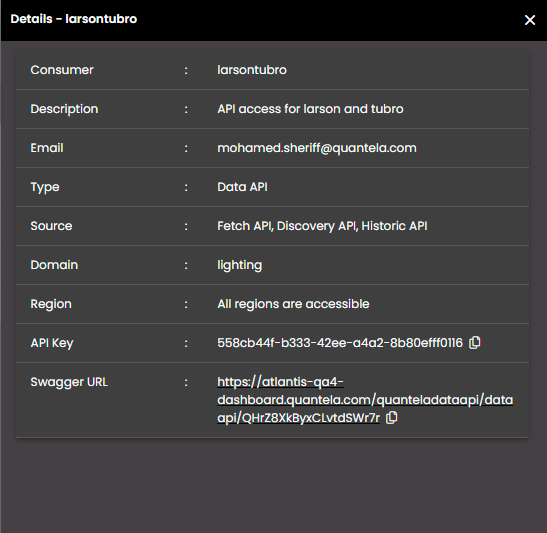Viewport: 547px width, 533px height.
Task: Click the 'Region' field label
Action: pos(51,304)
